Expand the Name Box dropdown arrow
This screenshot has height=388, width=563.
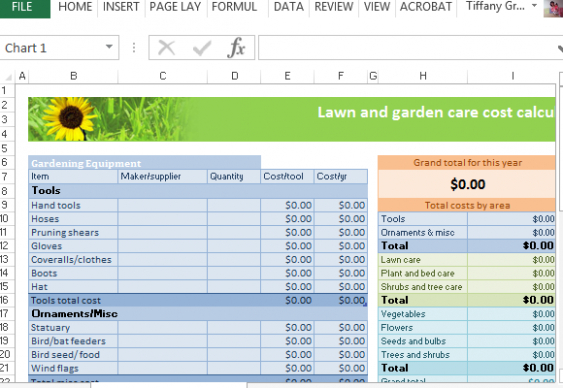[x=109, y=47]
